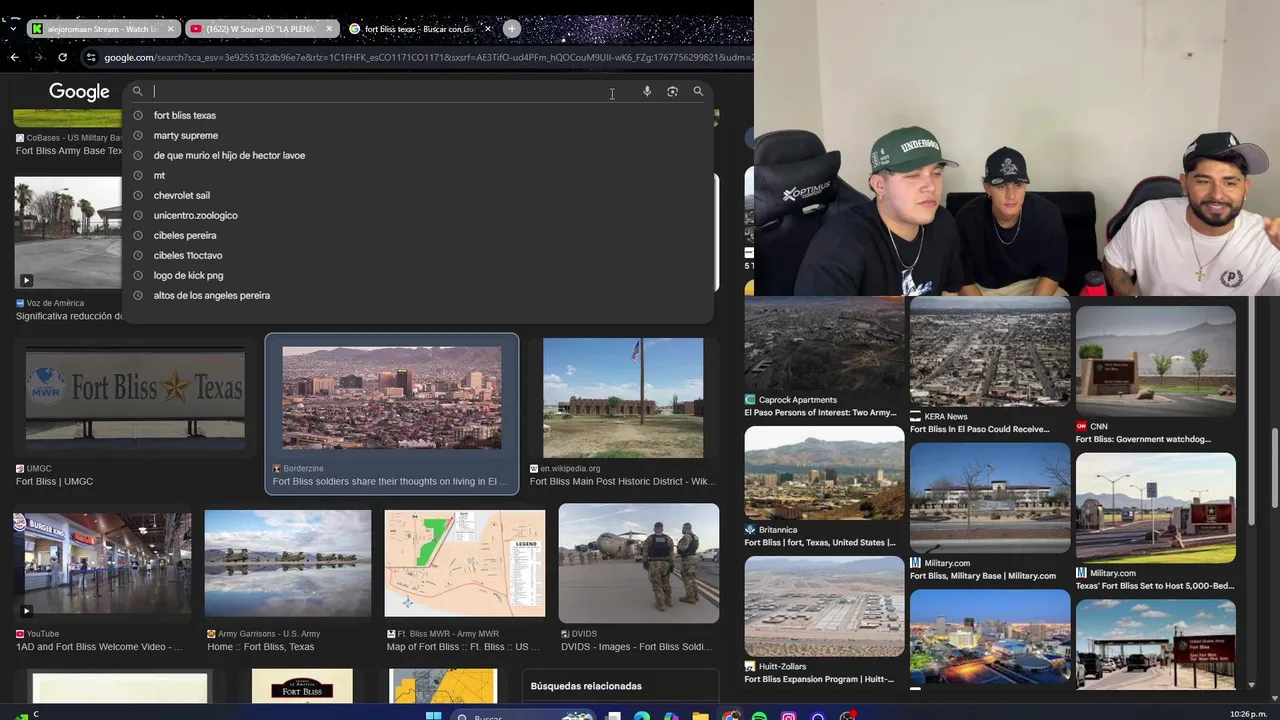Open the YouTube 1AD Welcome Video thumbnail

click(x=102, y=565)
